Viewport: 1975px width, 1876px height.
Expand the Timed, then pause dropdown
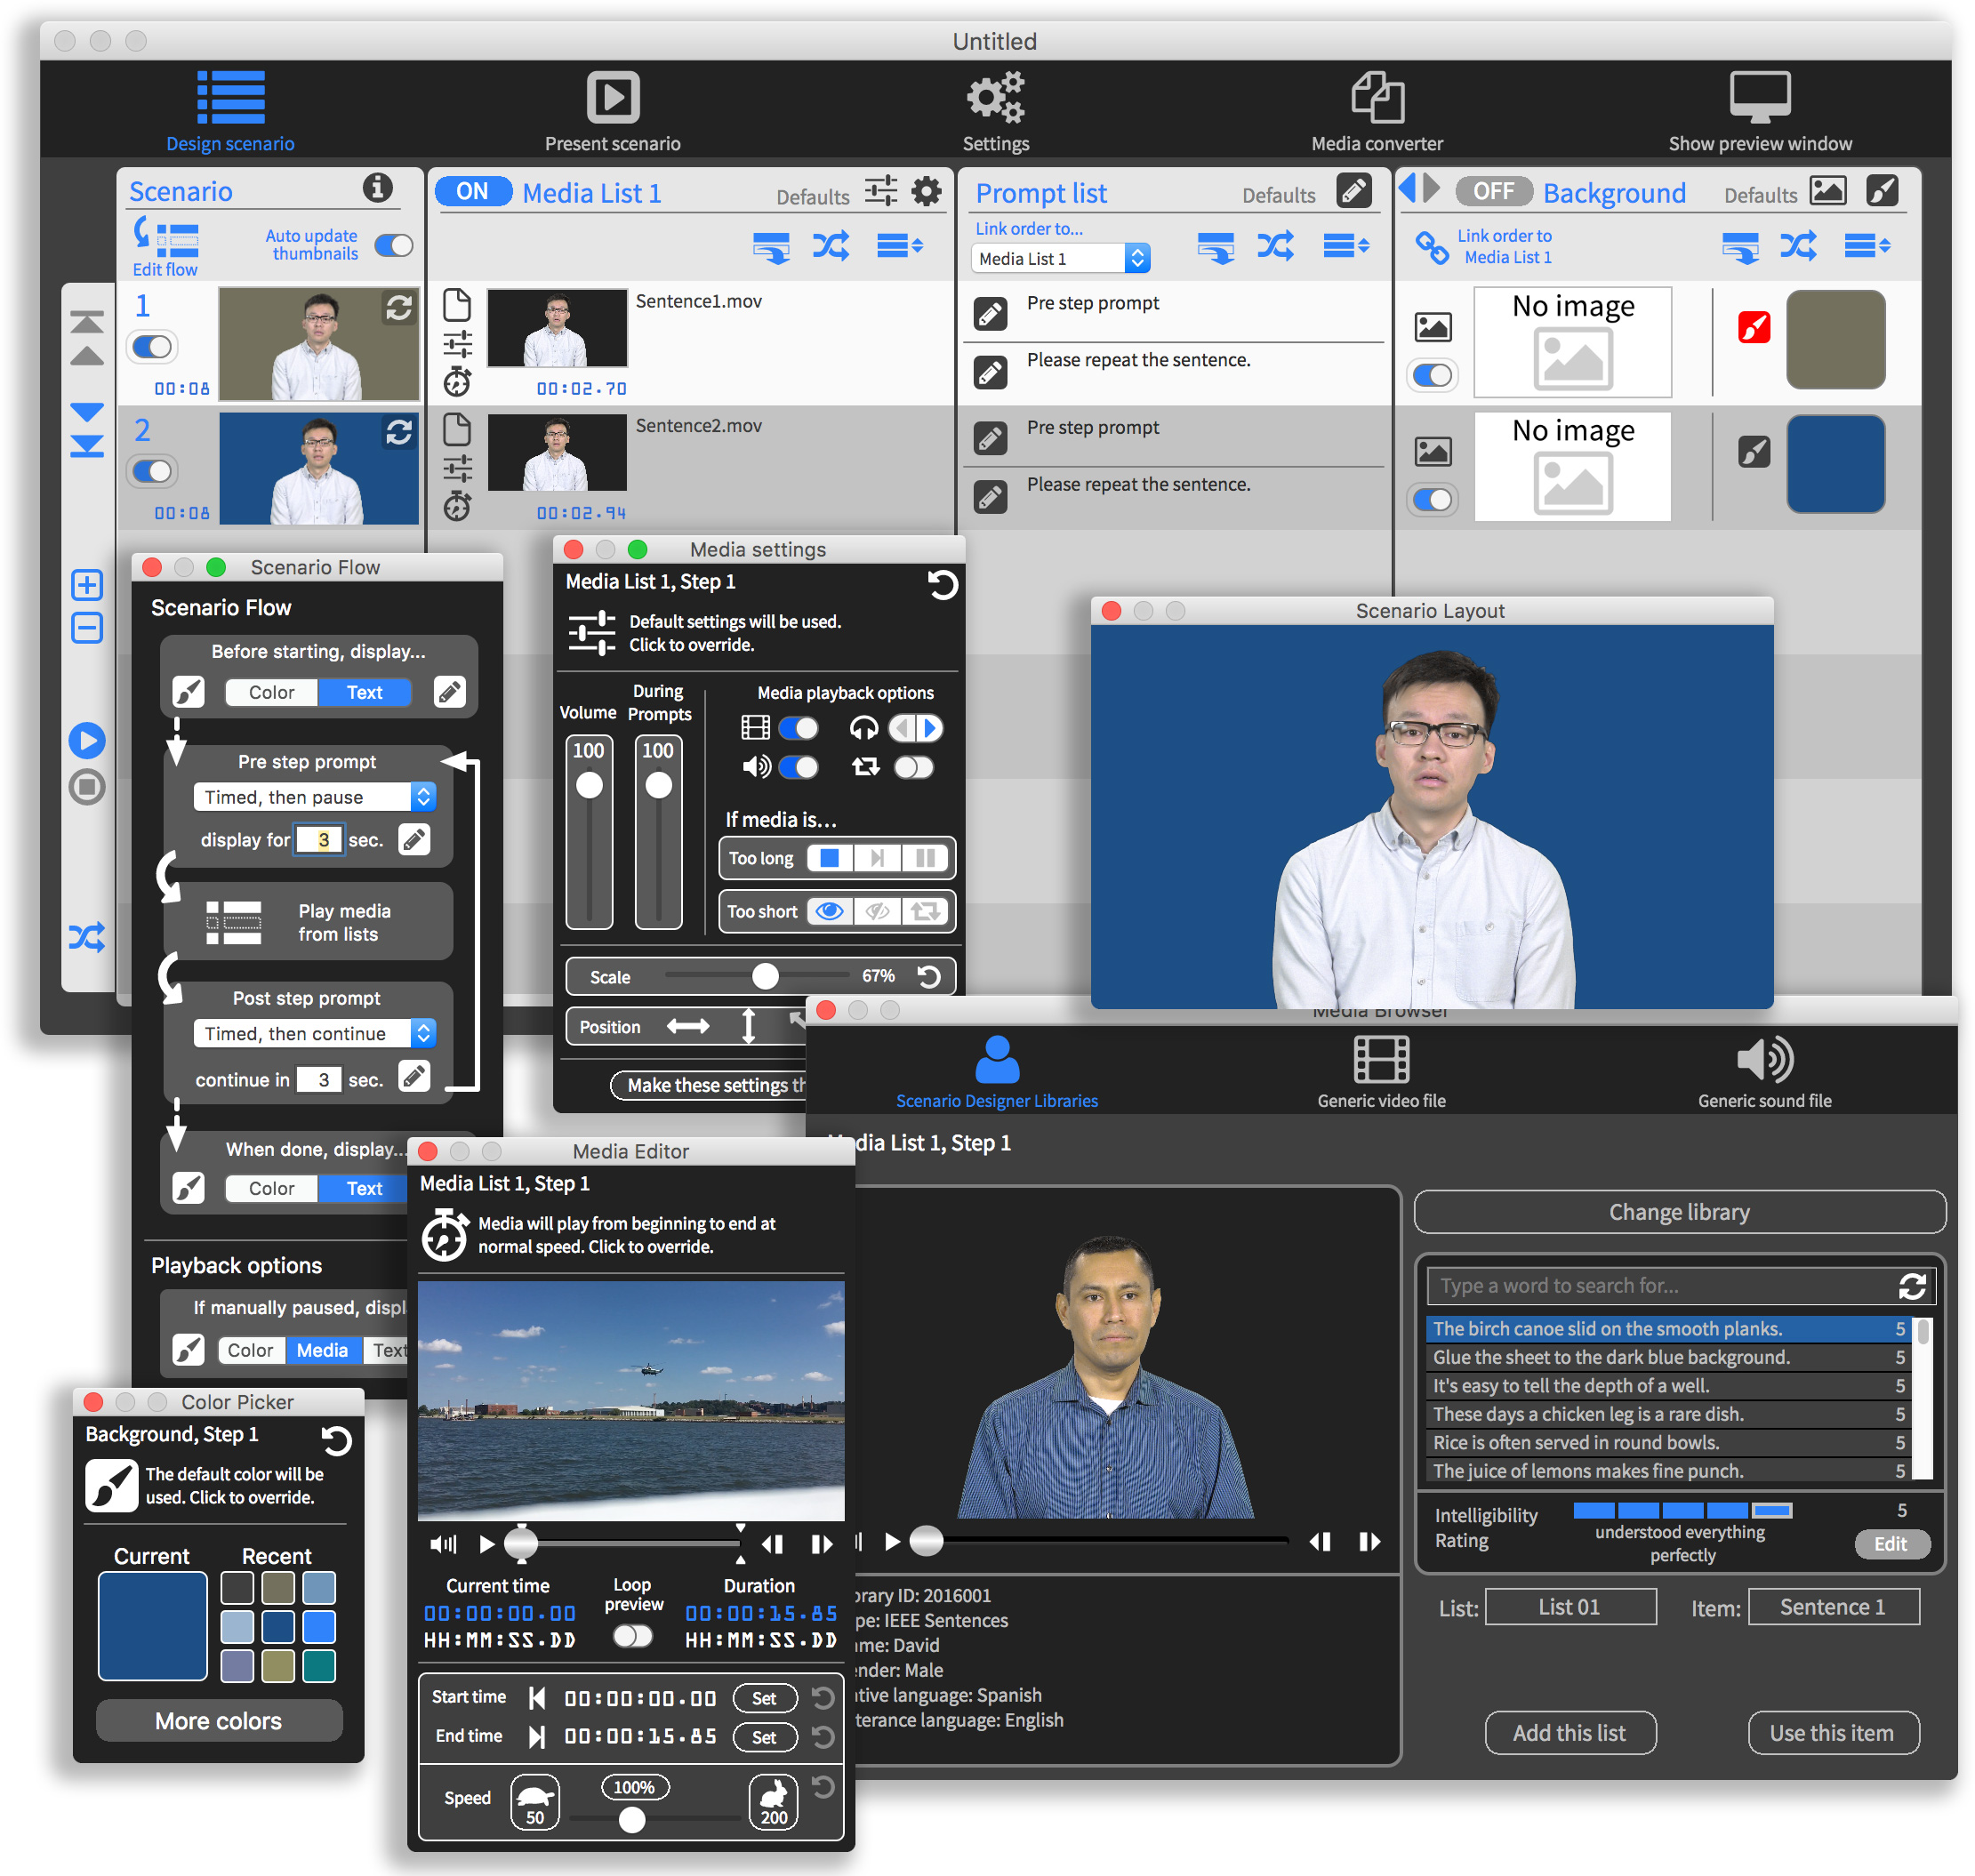pos(314,797)
